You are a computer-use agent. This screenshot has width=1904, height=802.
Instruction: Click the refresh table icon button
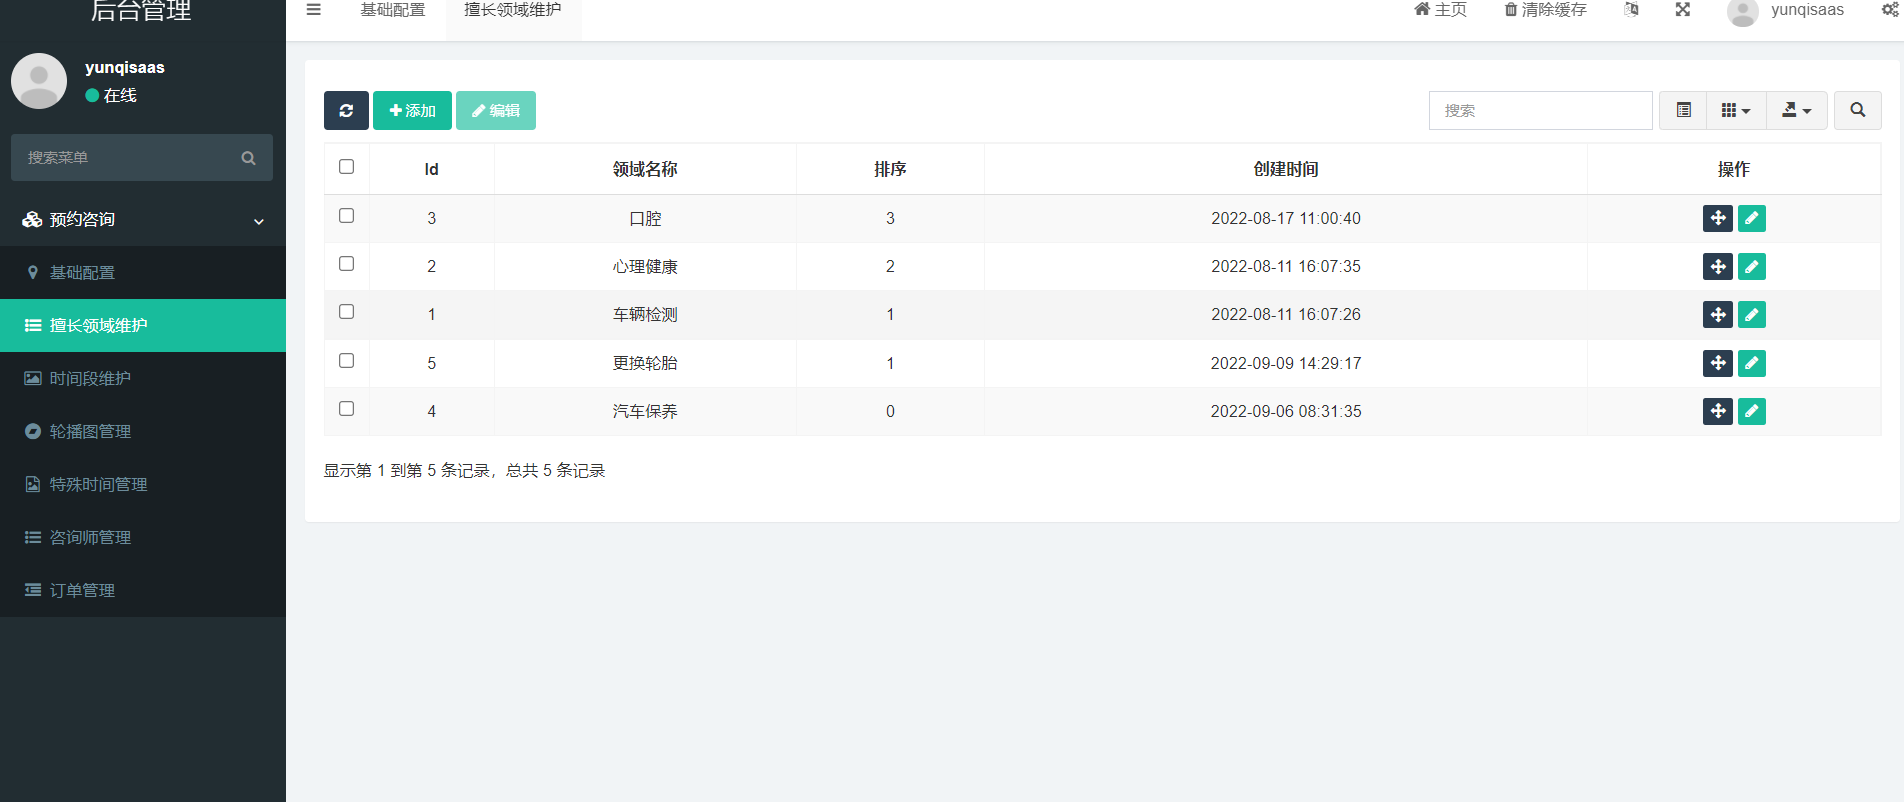pyautogui.click(x=346, y=111)
